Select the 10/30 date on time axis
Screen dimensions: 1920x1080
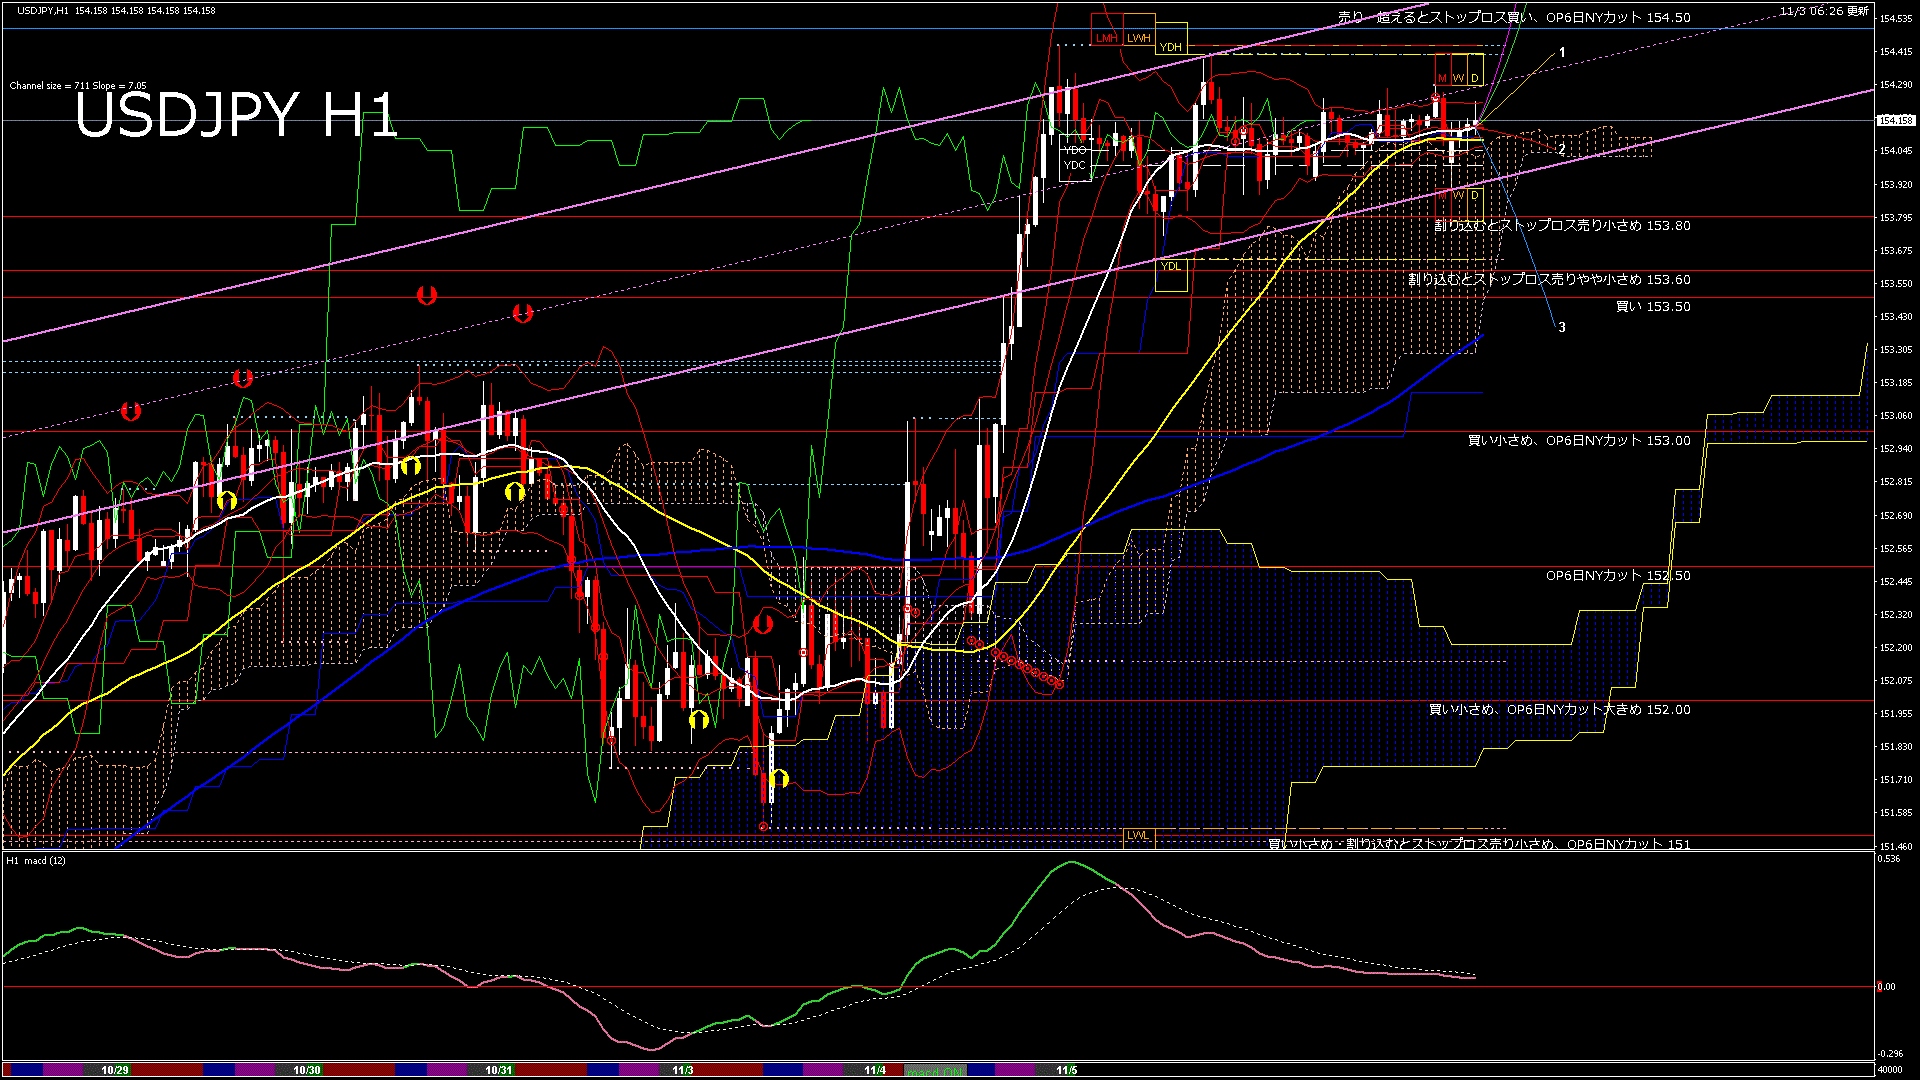(307, 1070)
